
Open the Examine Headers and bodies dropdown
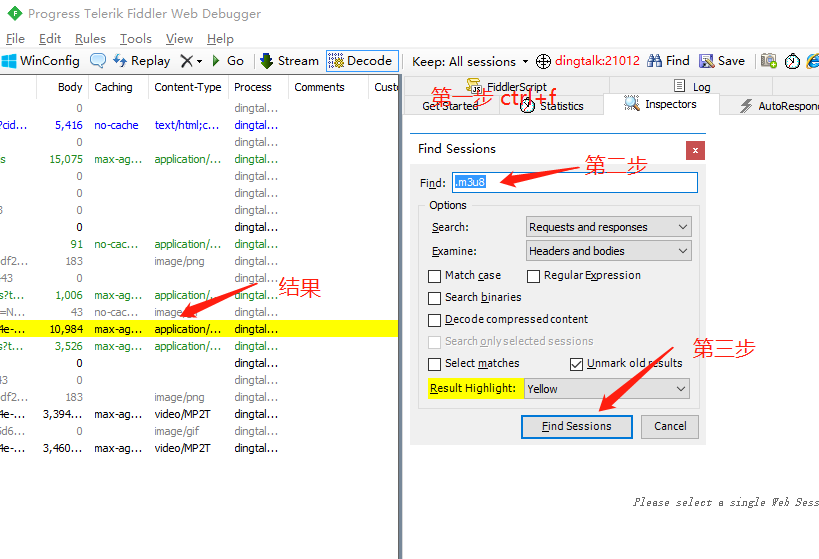click(609, 251)
